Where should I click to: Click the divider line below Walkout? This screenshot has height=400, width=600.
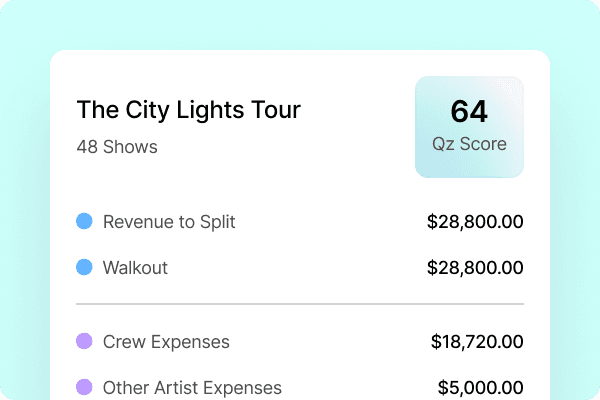tap(300, 304)
